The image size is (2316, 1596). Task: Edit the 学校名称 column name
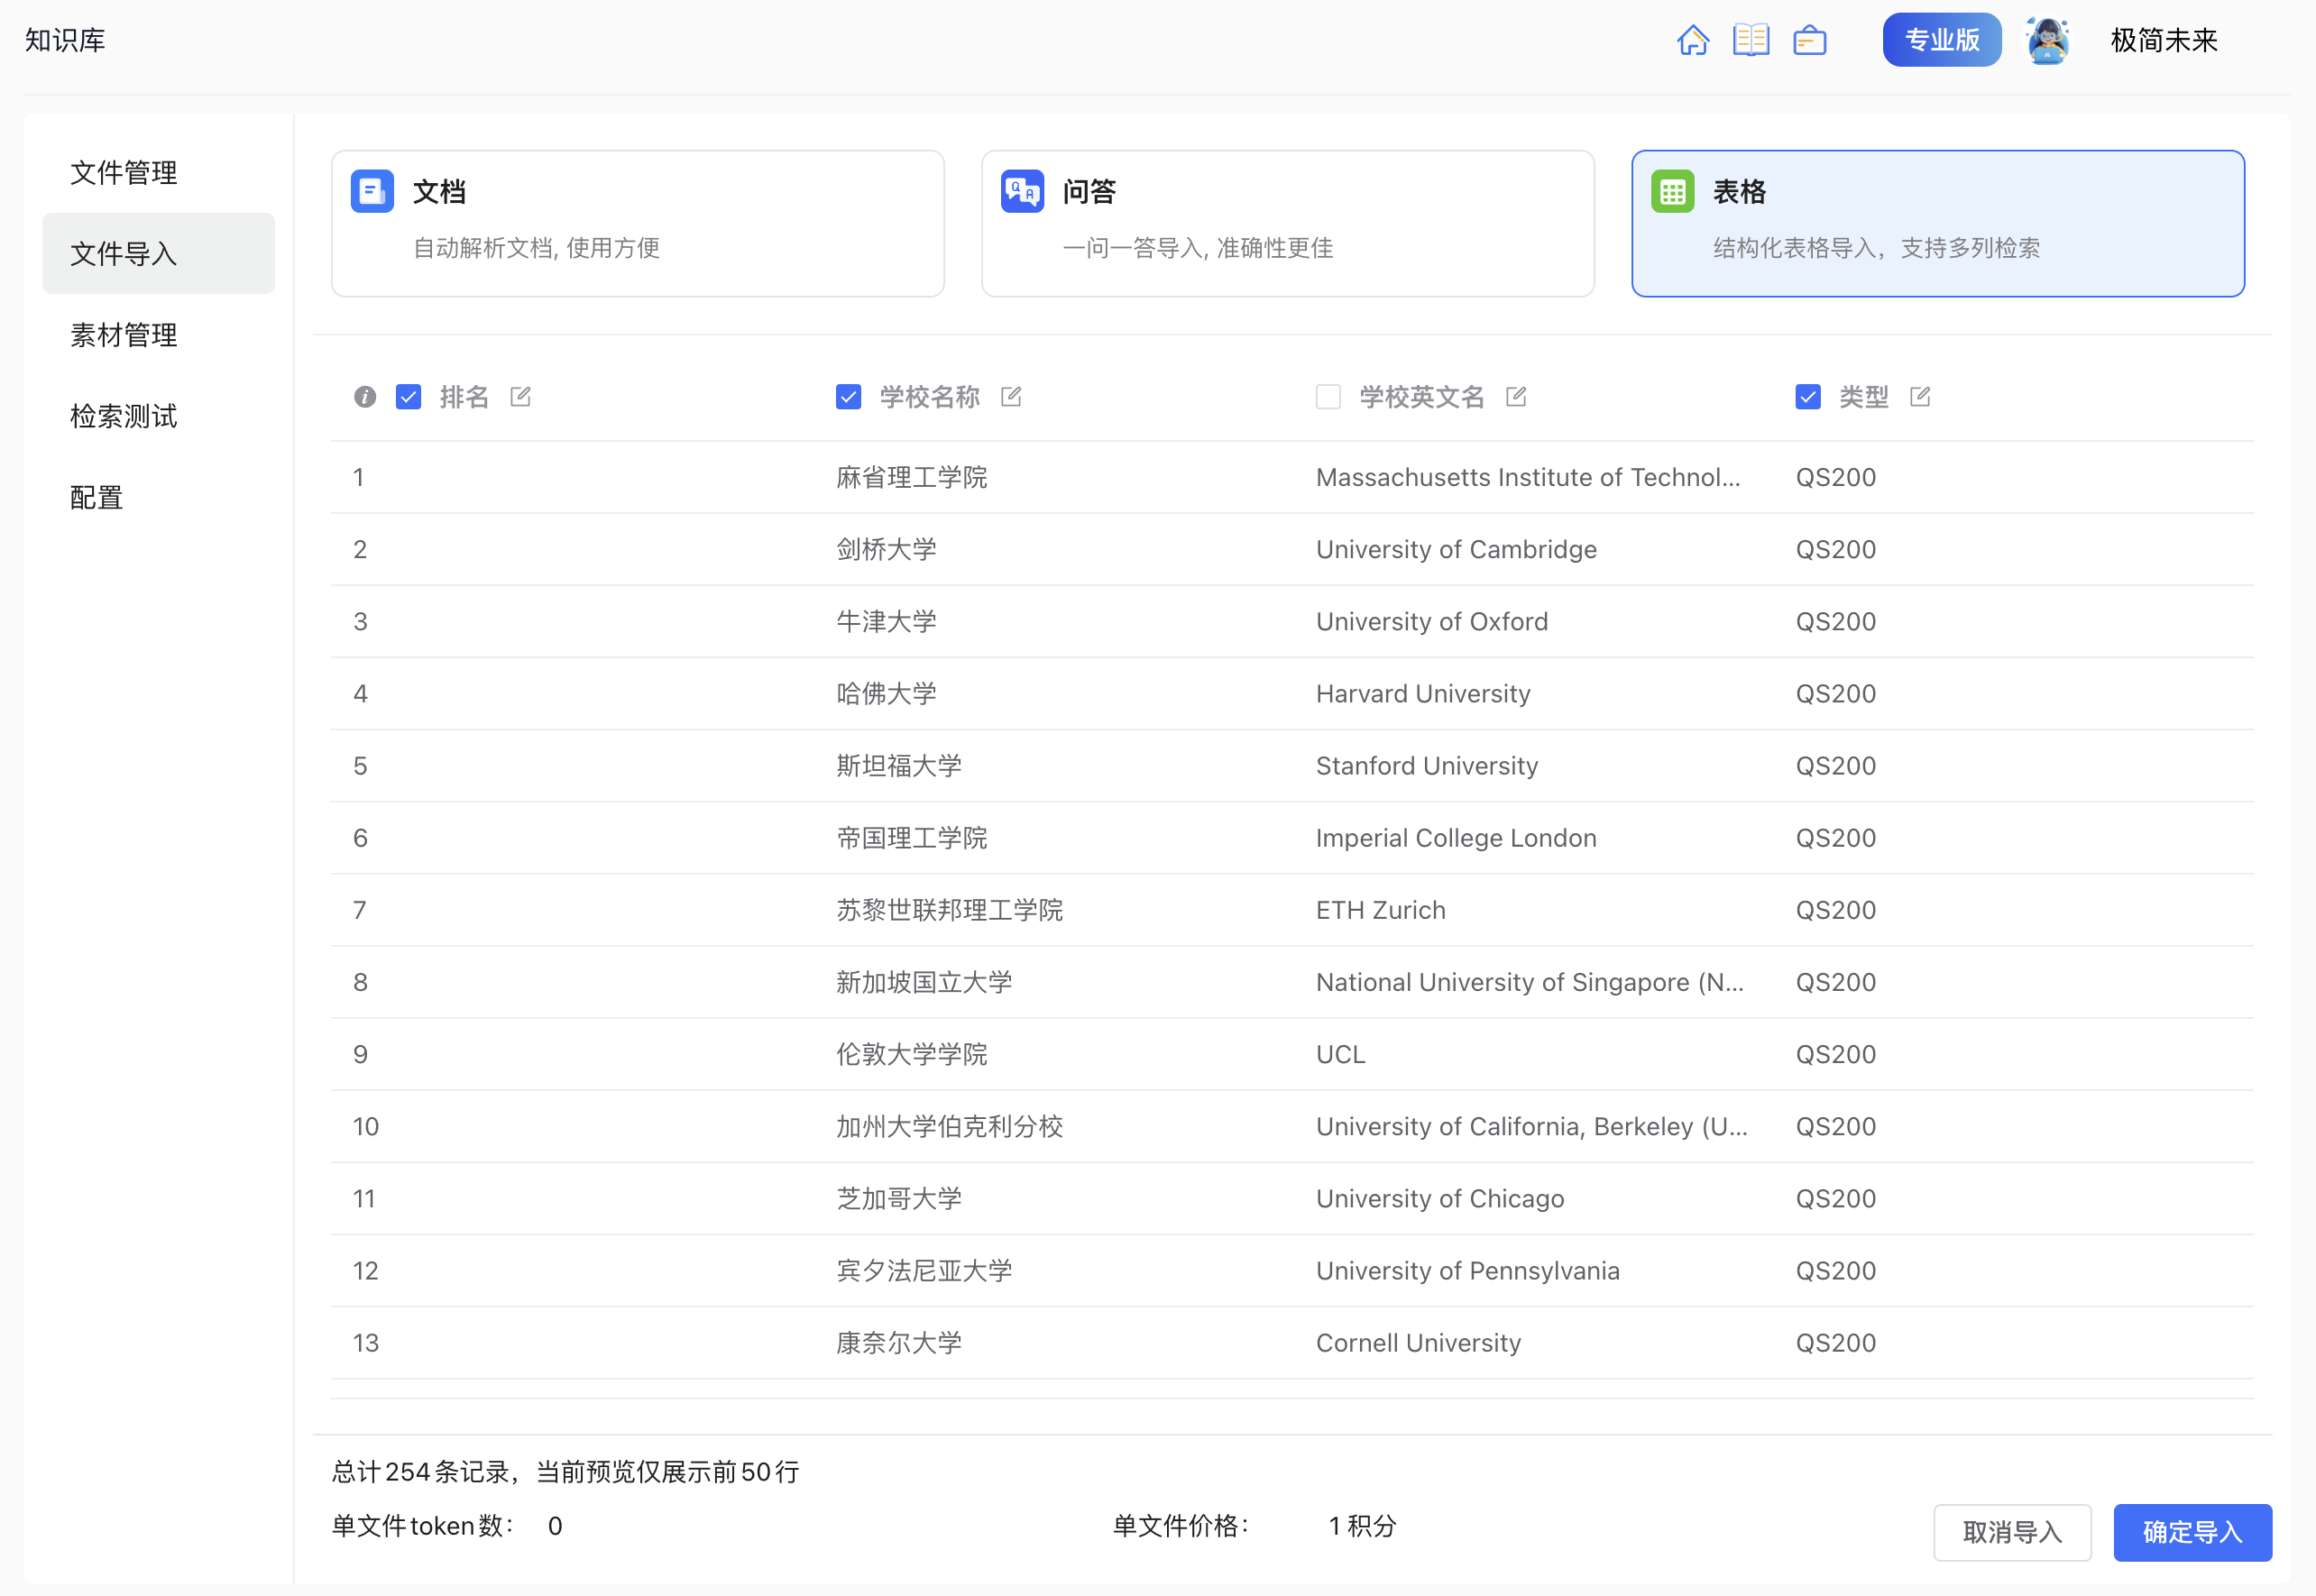coord(1011,397)
